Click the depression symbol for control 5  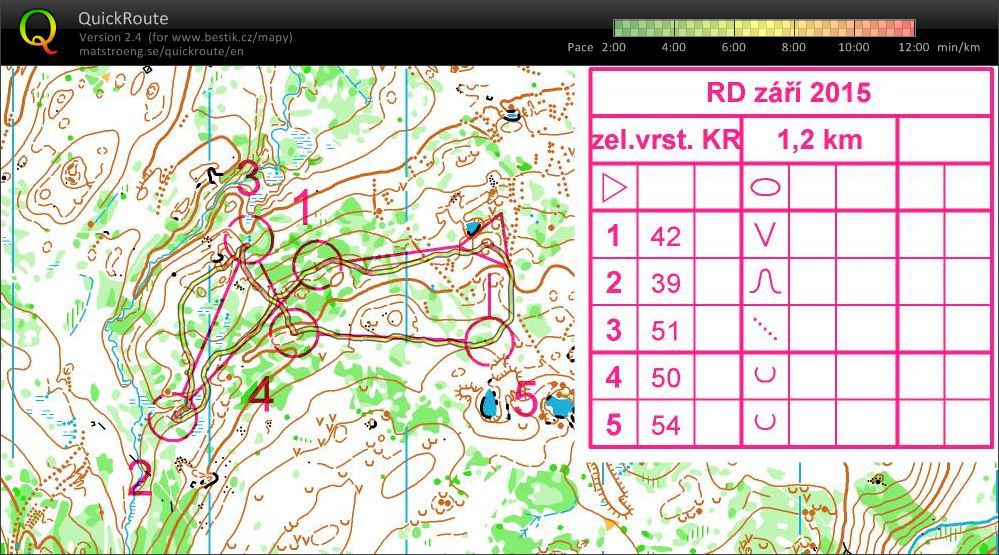765,421
